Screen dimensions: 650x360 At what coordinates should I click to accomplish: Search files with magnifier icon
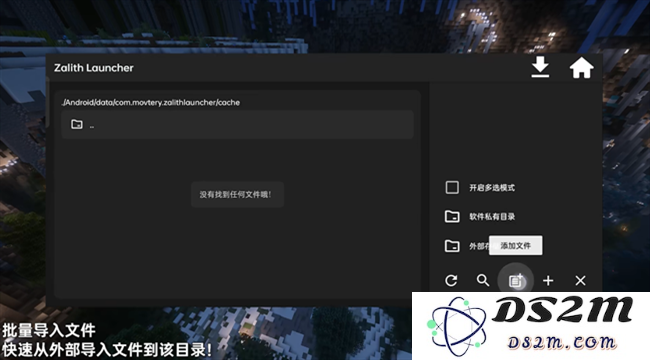pyautogui.click(x=483, y=280)
